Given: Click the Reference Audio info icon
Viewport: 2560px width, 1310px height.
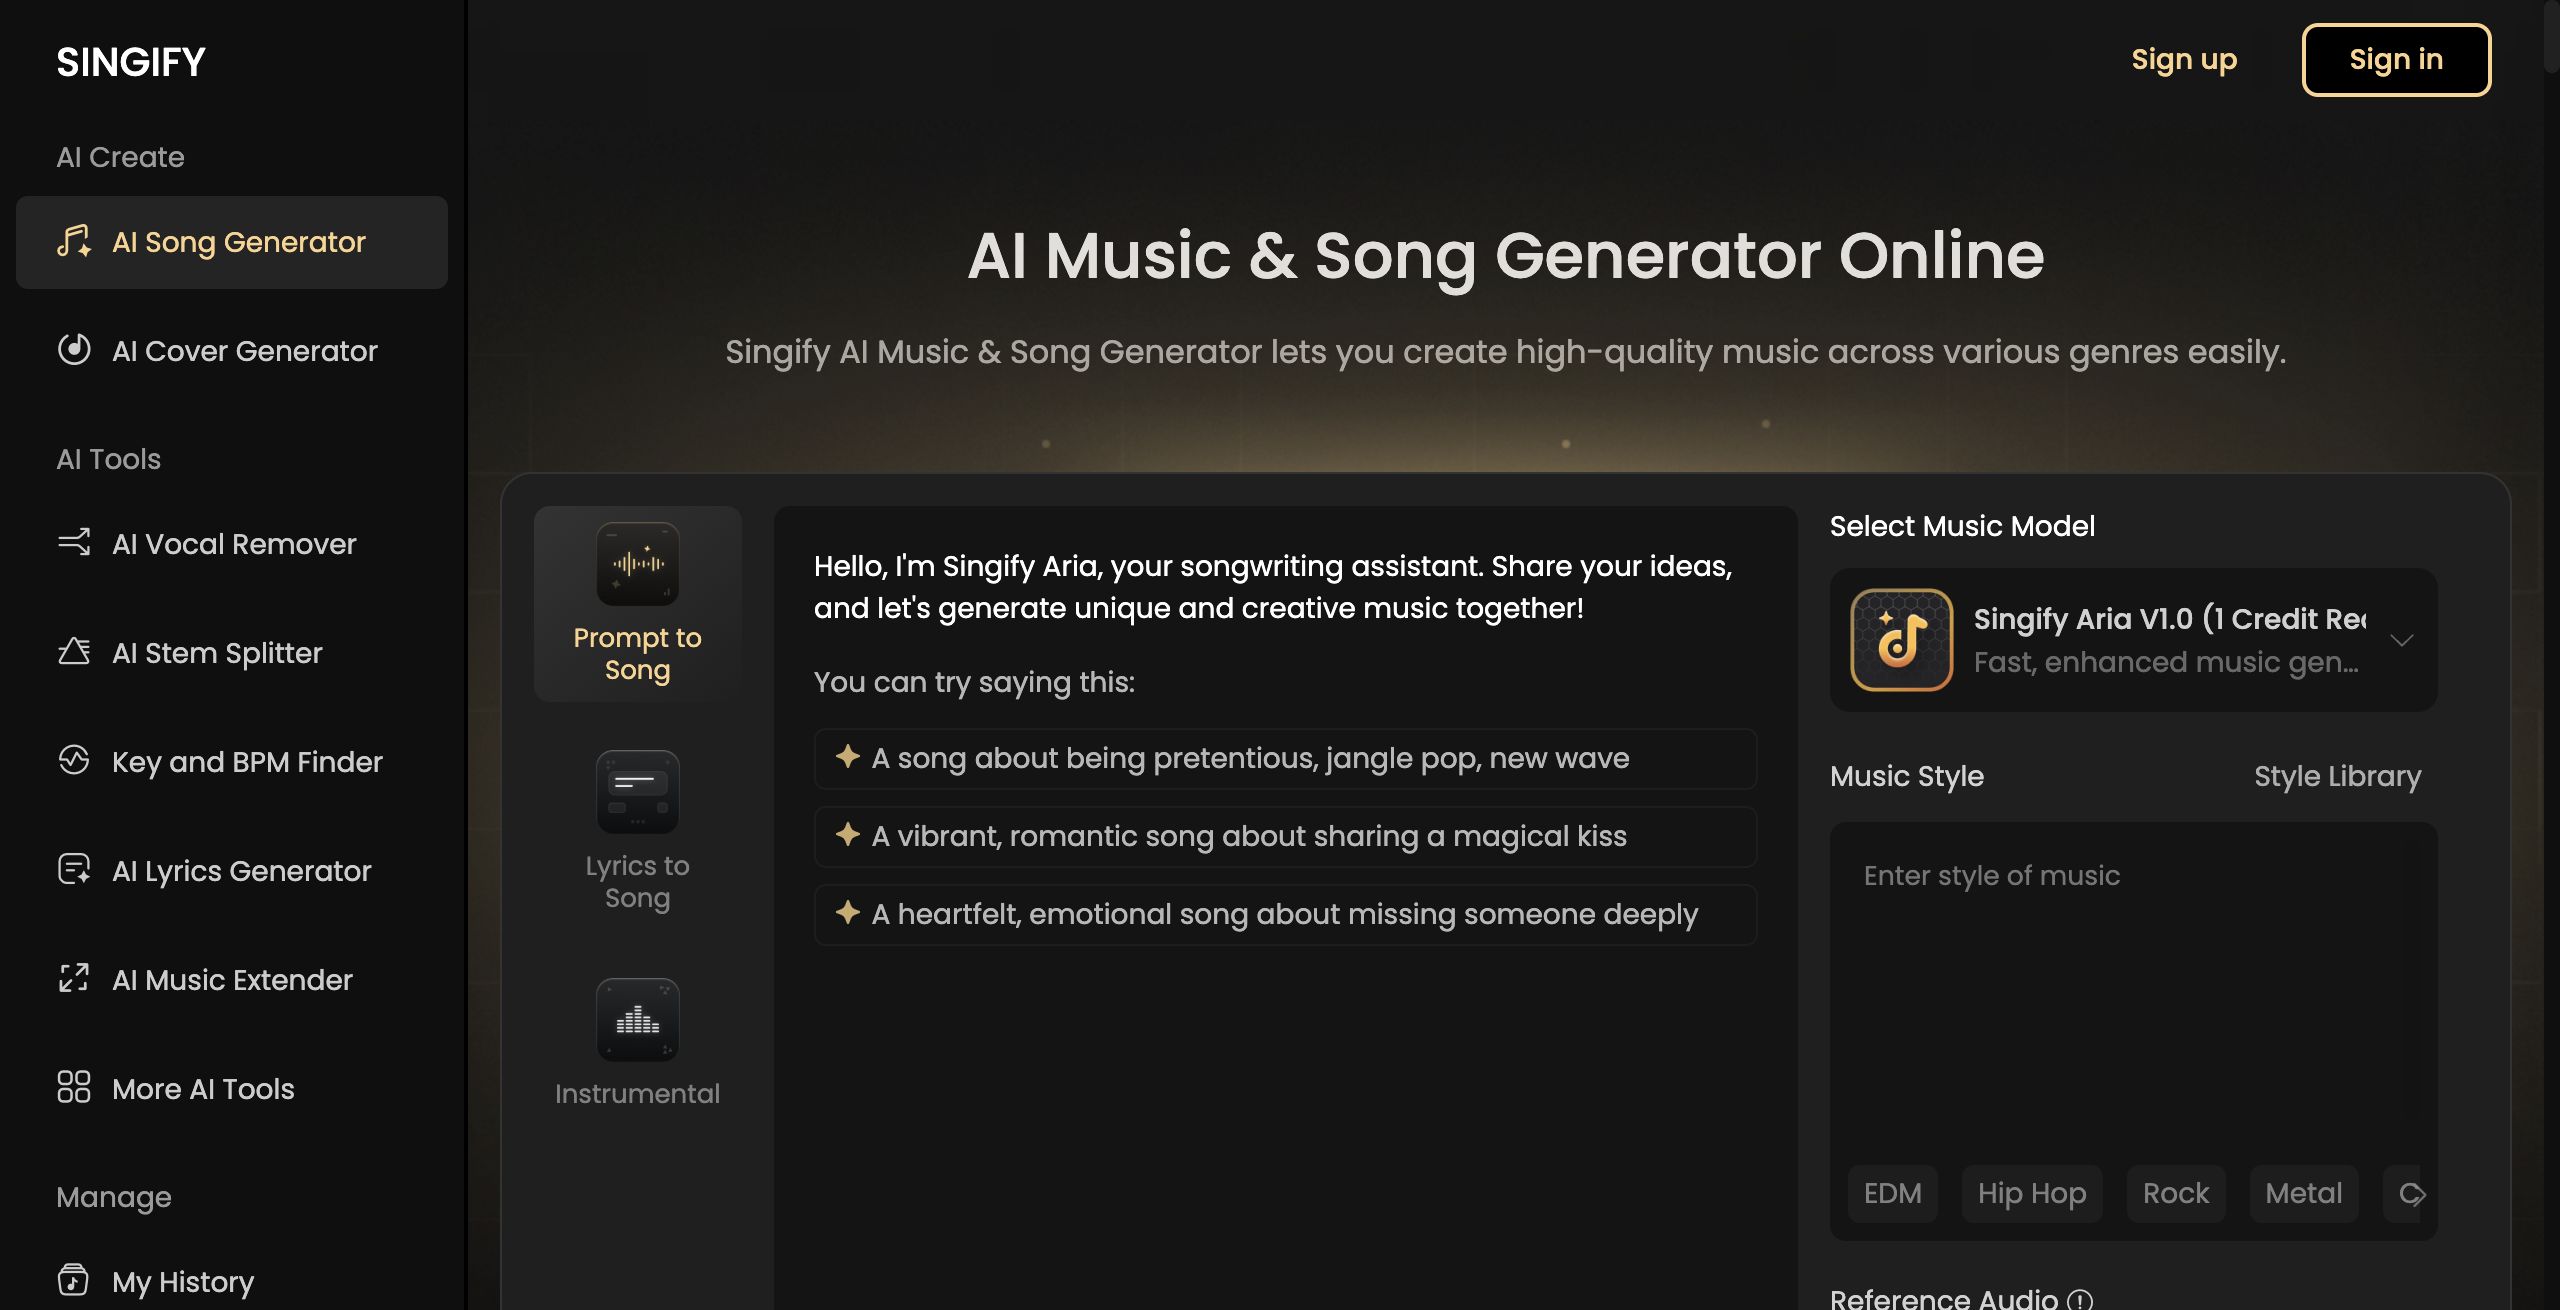Looking at the screenshot, I should pos(2080,1299).
